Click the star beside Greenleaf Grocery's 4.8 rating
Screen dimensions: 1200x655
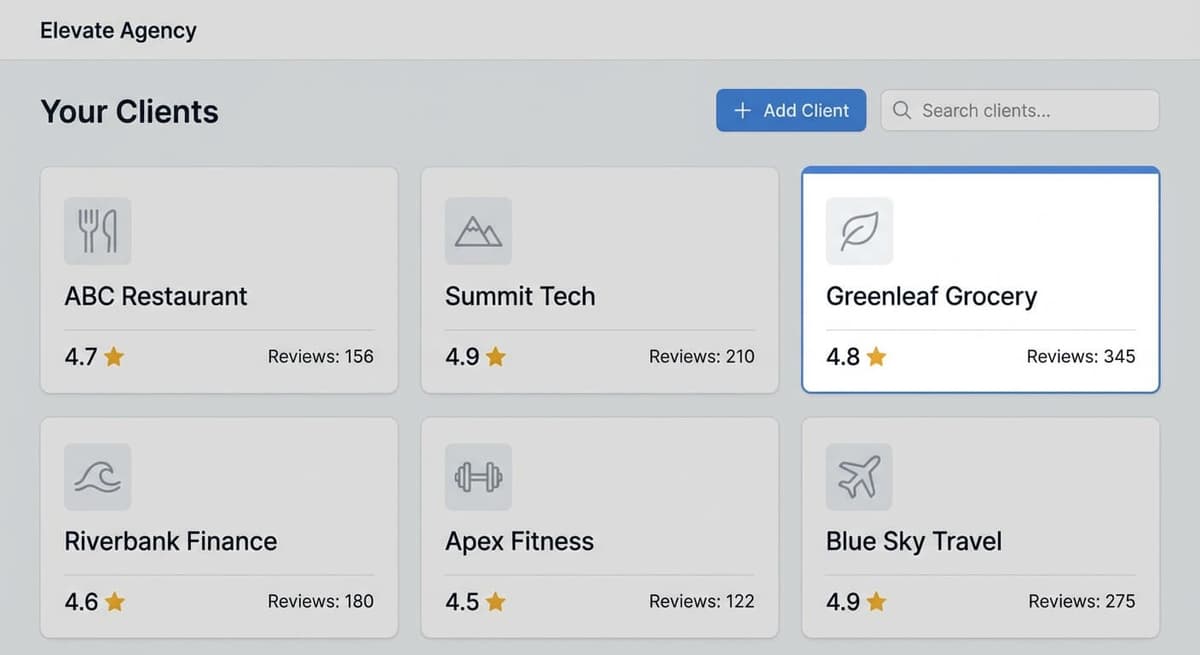tap(877, 356)
